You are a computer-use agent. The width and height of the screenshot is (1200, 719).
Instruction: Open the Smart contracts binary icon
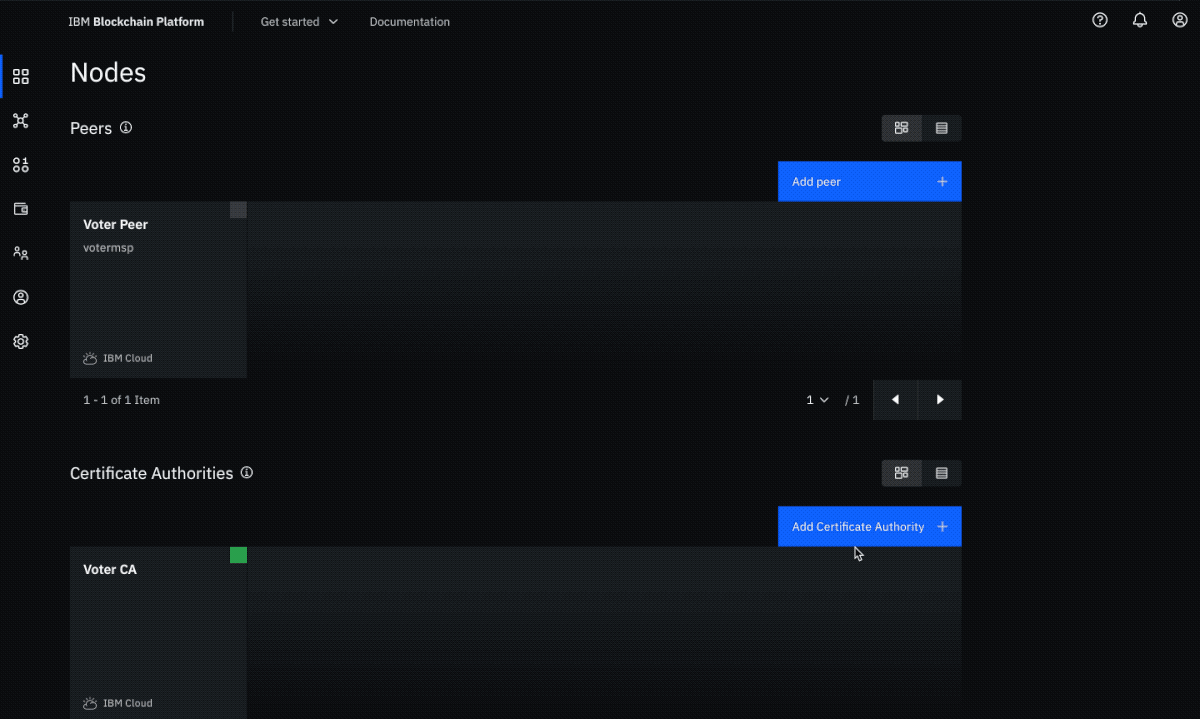(x=20, y=165)
